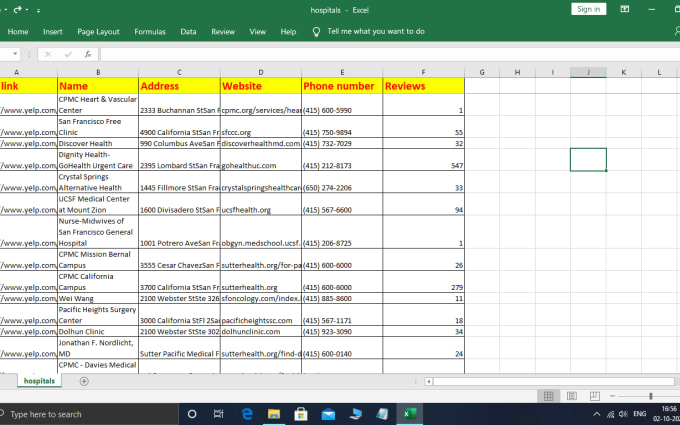Open the Data ribbon tab

pyautogui.click(x=188, y=32)
